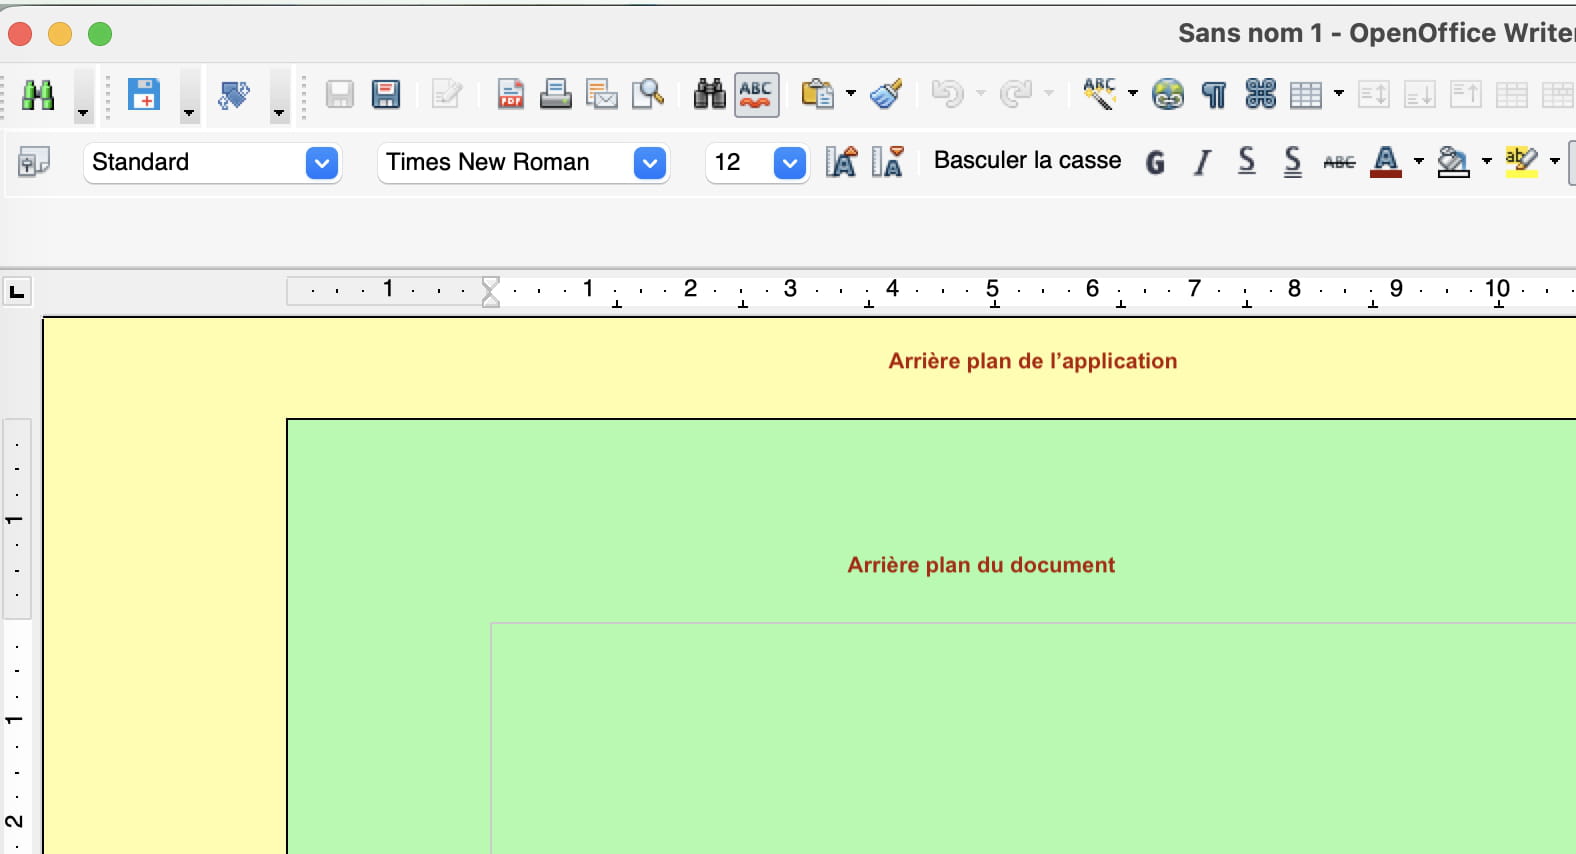
Task: Click the Format Paintbrush icon
Action: [x=887, y=95]
